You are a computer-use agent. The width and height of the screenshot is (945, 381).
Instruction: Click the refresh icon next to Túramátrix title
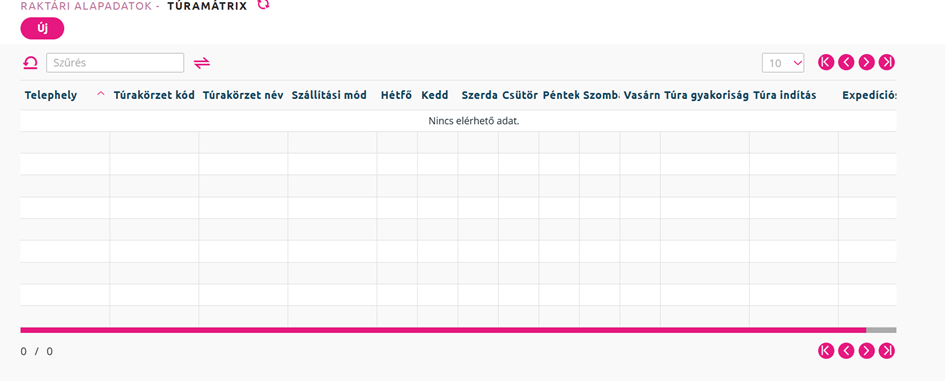[x=263, y=5]
